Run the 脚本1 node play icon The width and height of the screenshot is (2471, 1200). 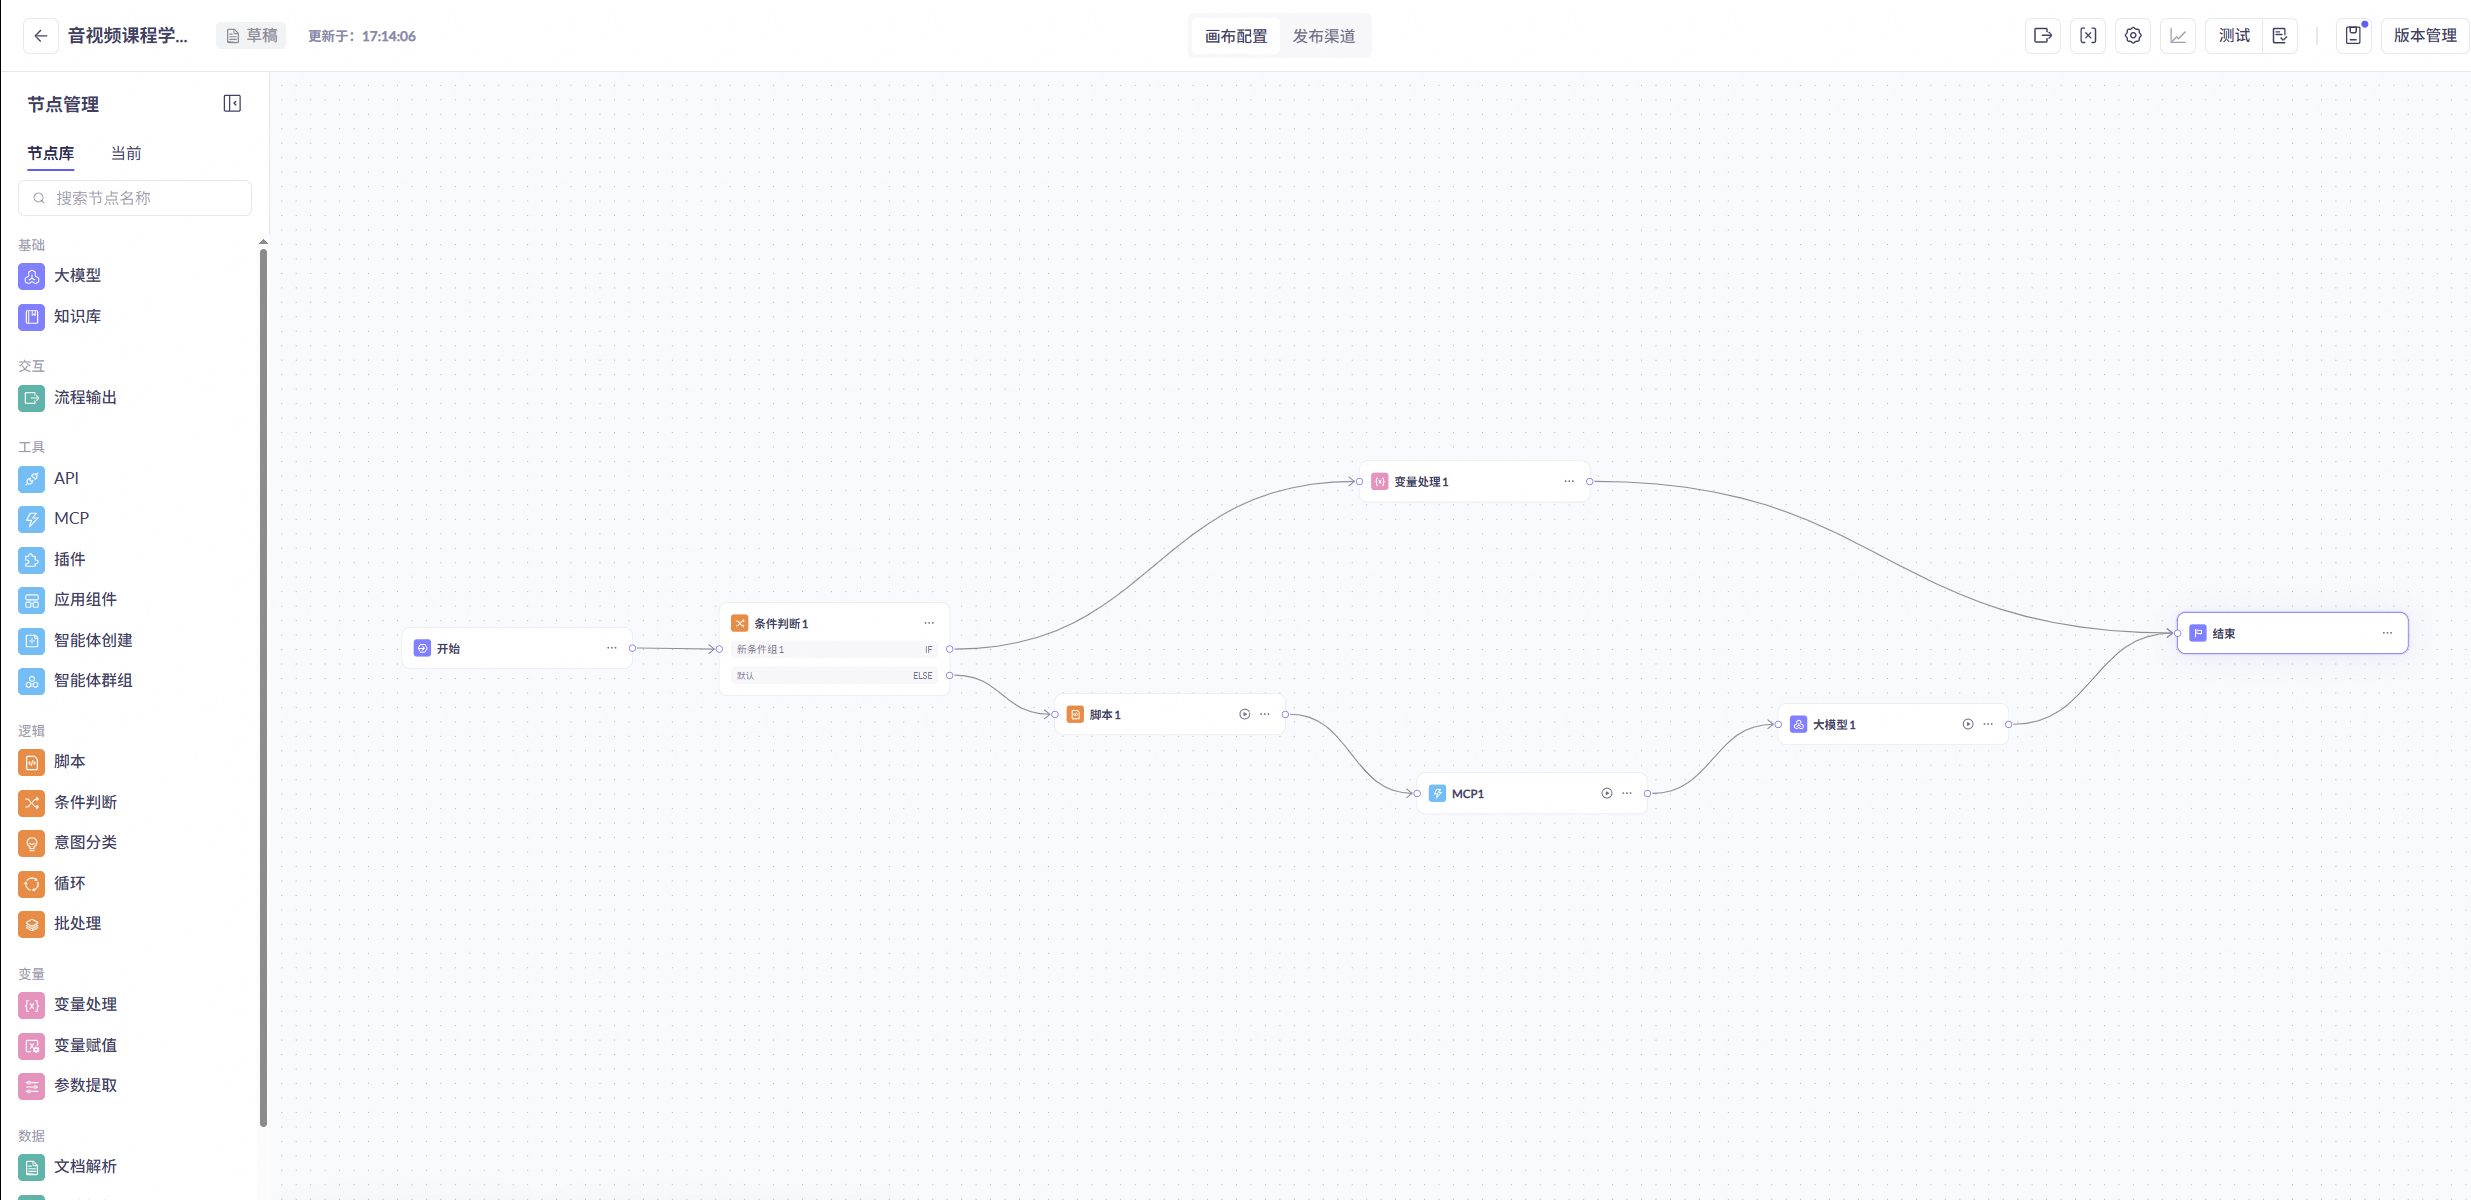[x=1245, y=714]
